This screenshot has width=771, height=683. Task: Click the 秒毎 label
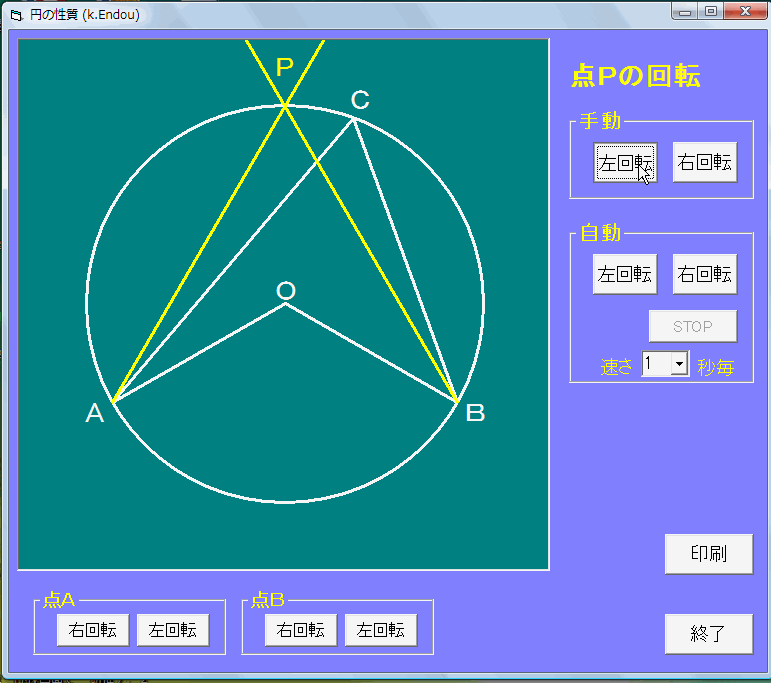click(x=715, y=367)
